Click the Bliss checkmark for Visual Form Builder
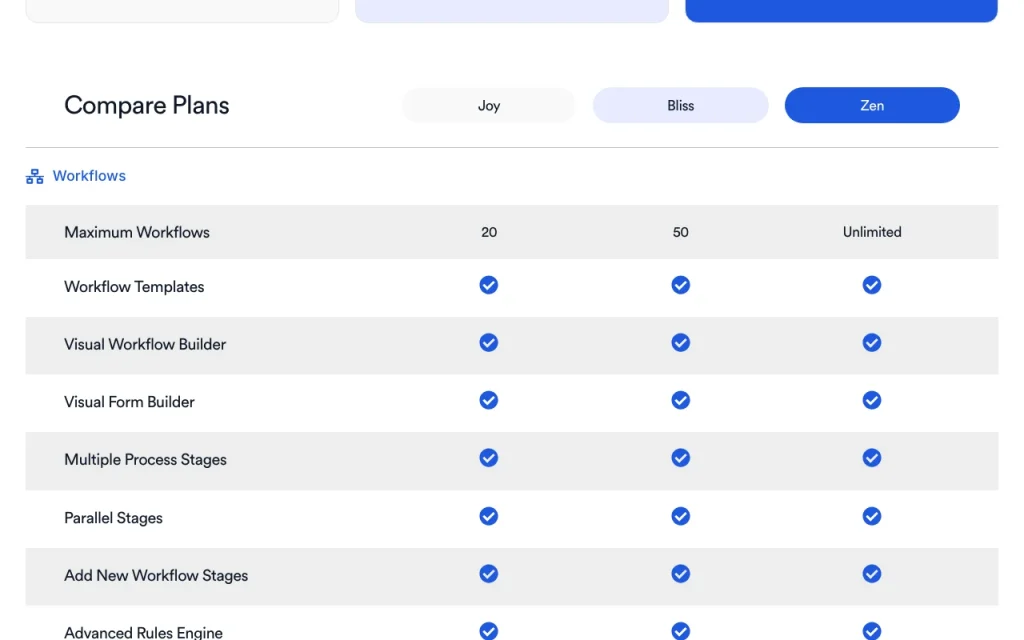Viewport: 1024px width, 640px height. tap(680, 400)
